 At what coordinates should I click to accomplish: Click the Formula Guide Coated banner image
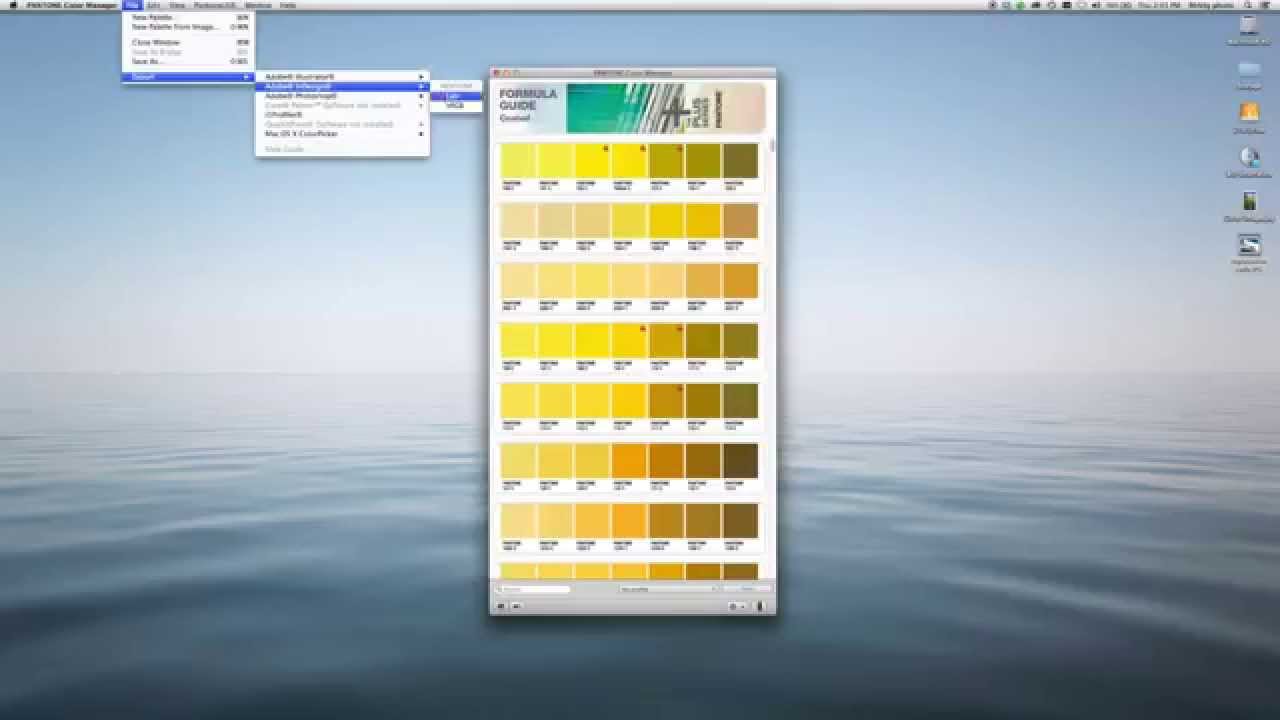[632, 107]
